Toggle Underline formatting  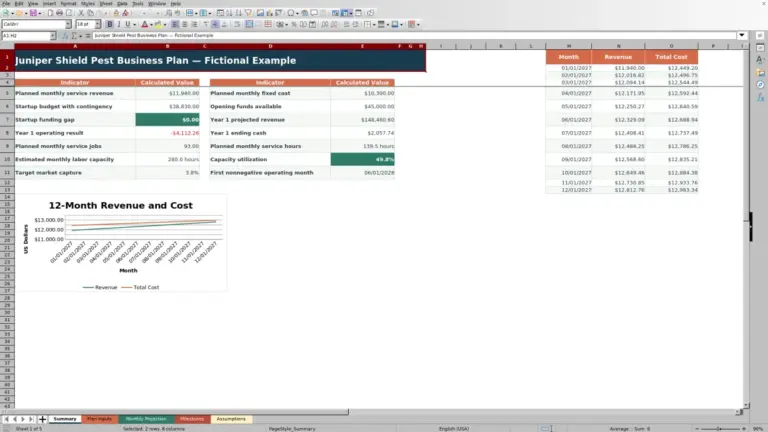point(128,24)
